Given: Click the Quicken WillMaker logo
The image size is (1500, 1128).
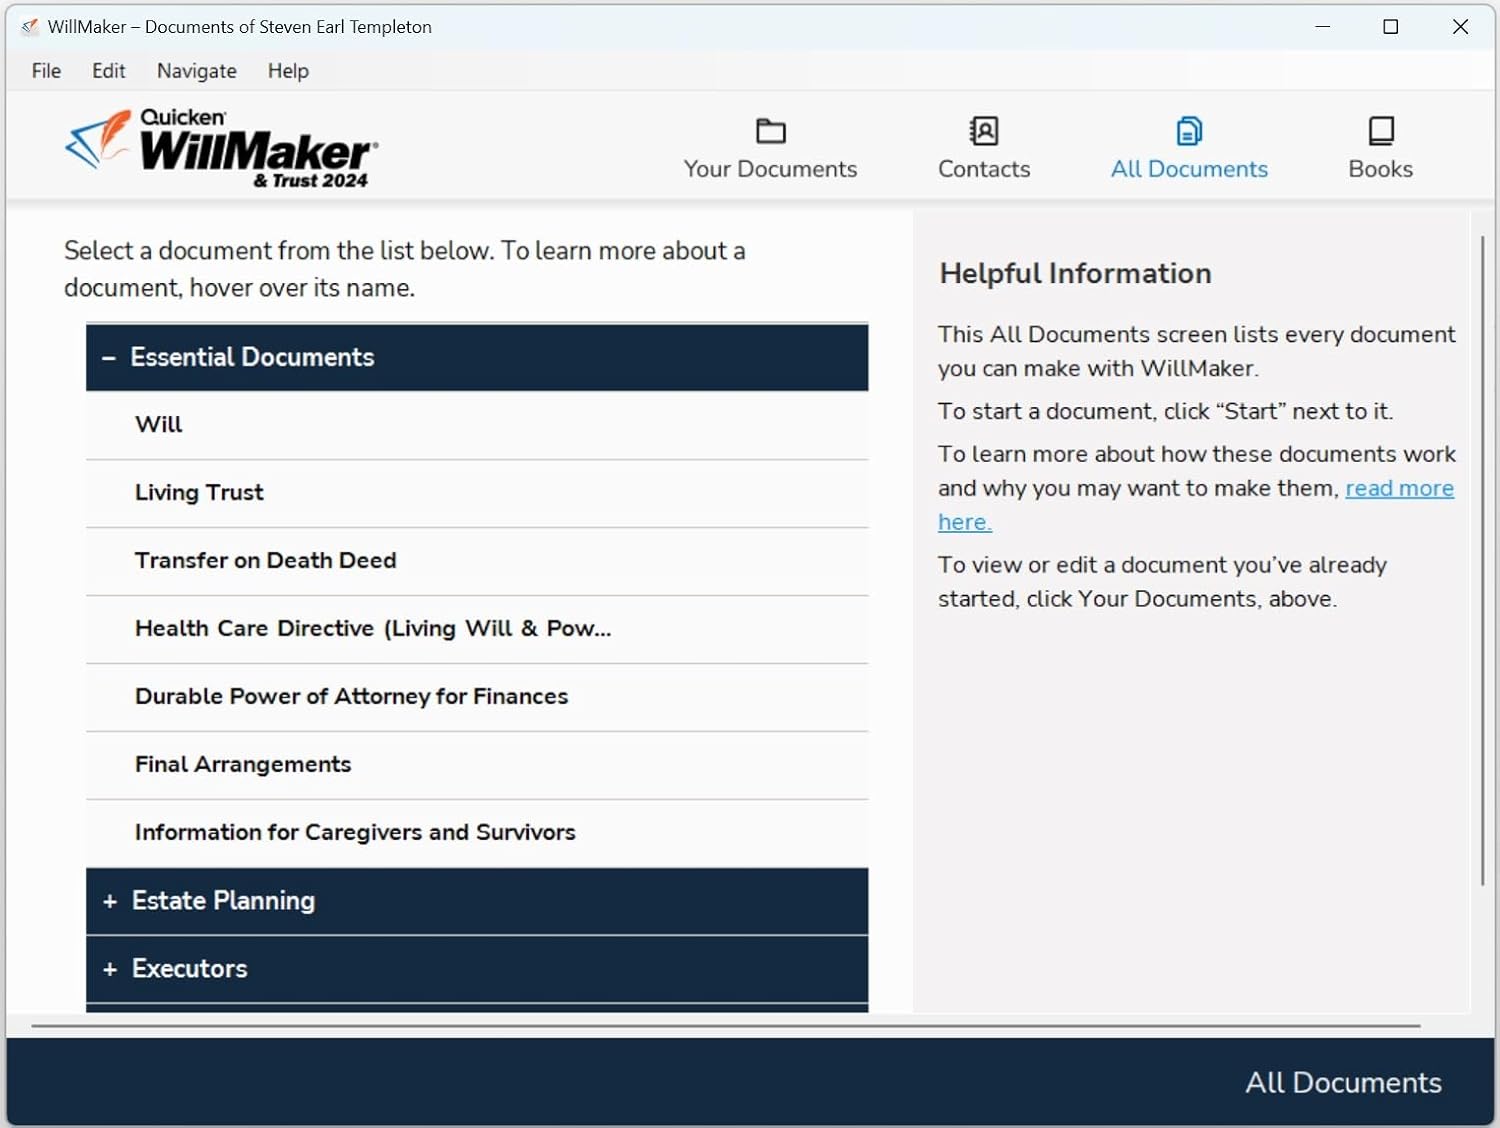Looking at the screenshot, I should click(222, 149).
